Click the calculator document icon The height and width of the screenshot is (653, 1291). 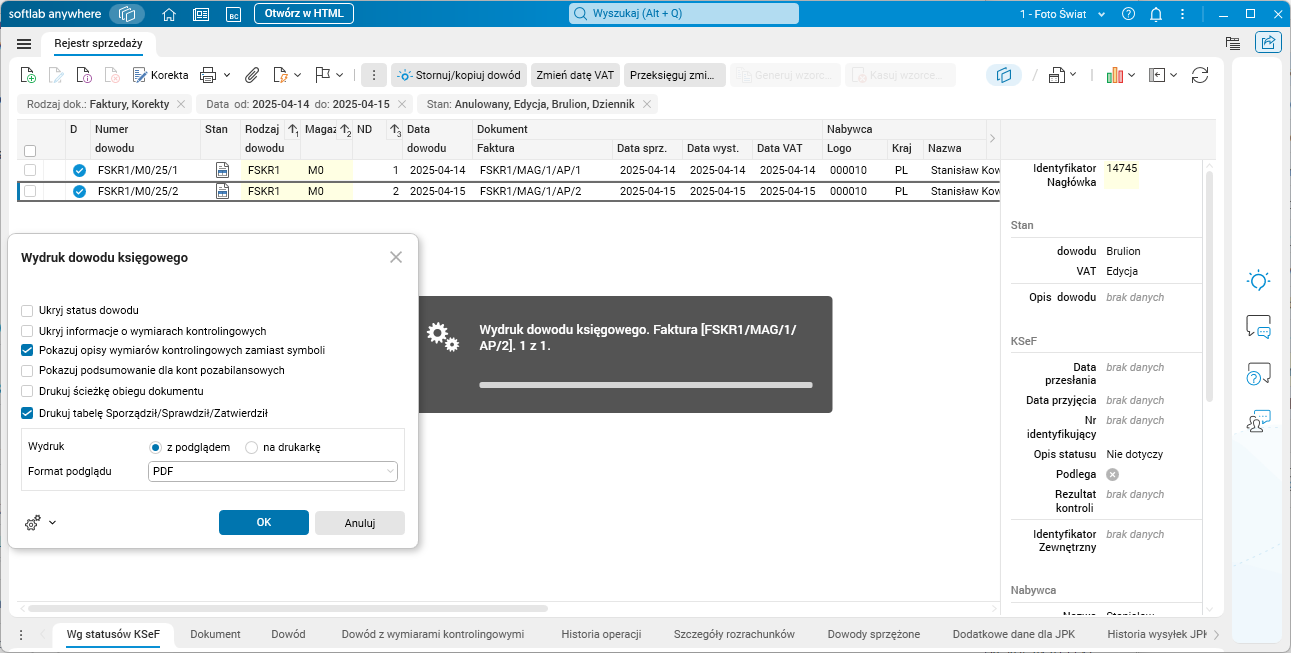click(1057, 75)
